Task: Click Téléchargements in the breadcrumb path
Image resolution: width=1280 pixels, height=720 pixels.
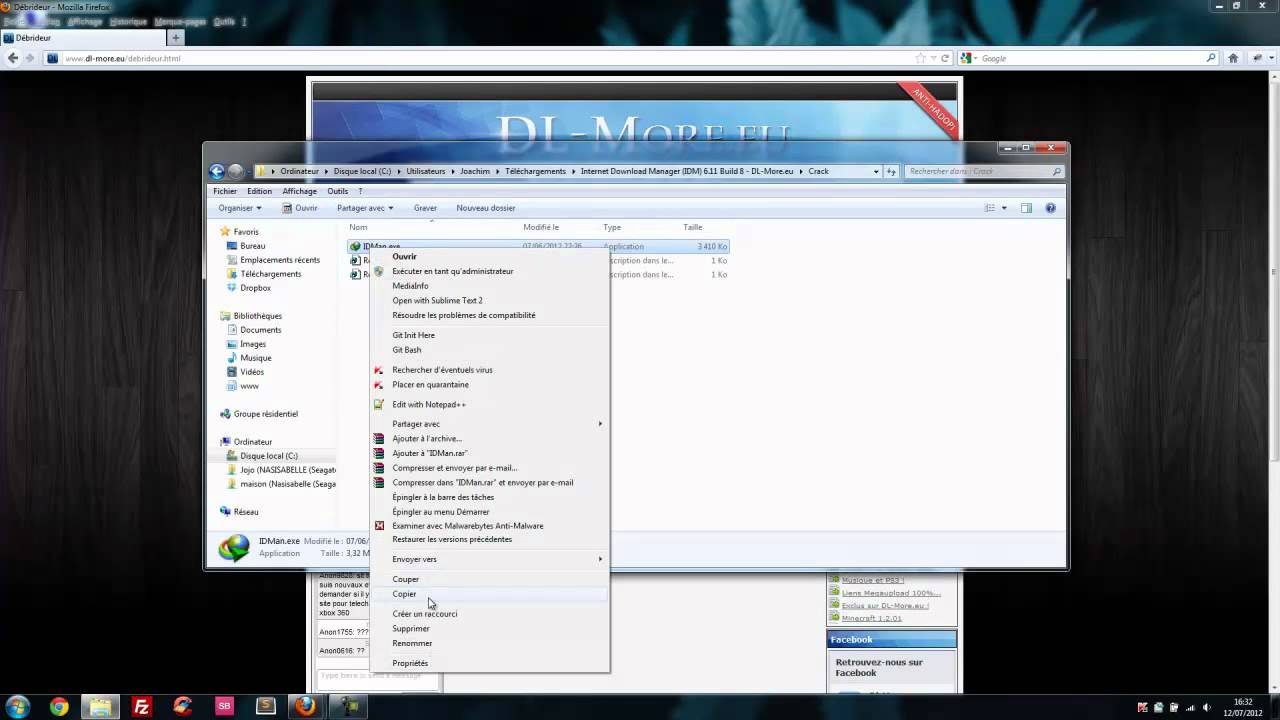Action: pyautogui.click(x=535, y=171)
